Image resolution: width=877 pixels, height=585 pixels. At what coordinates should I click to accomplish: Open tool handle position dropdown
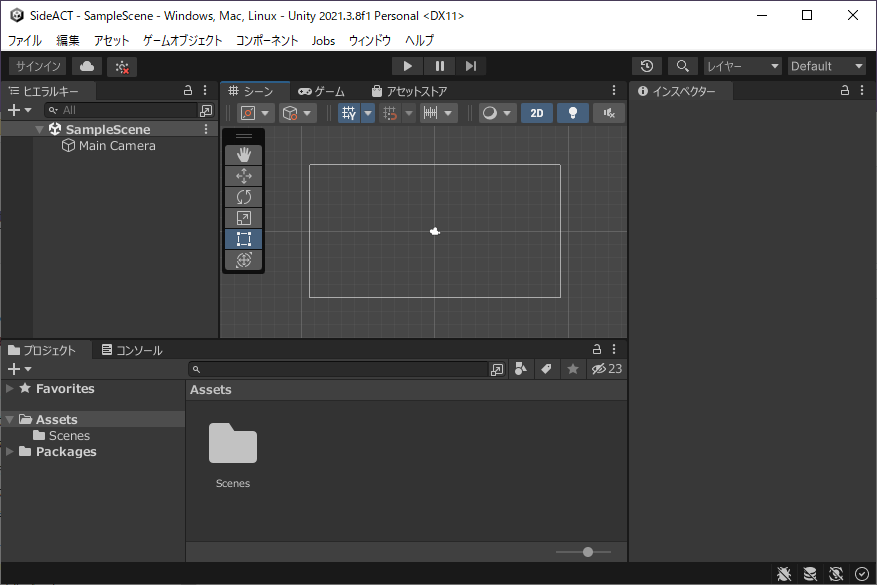point(254,113)
